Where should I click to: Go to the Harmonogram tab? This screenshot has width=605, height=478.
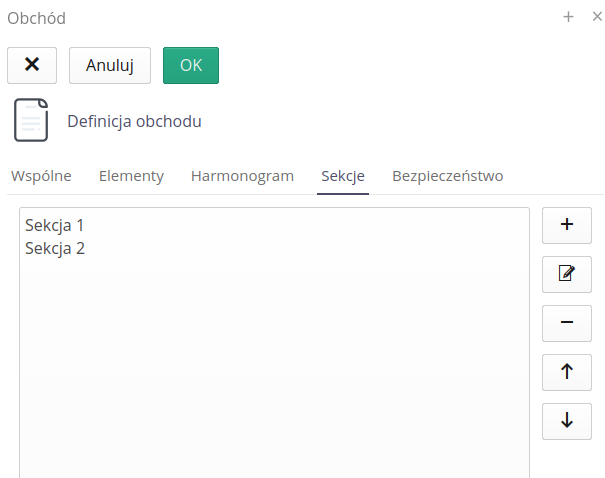point(242,176)
